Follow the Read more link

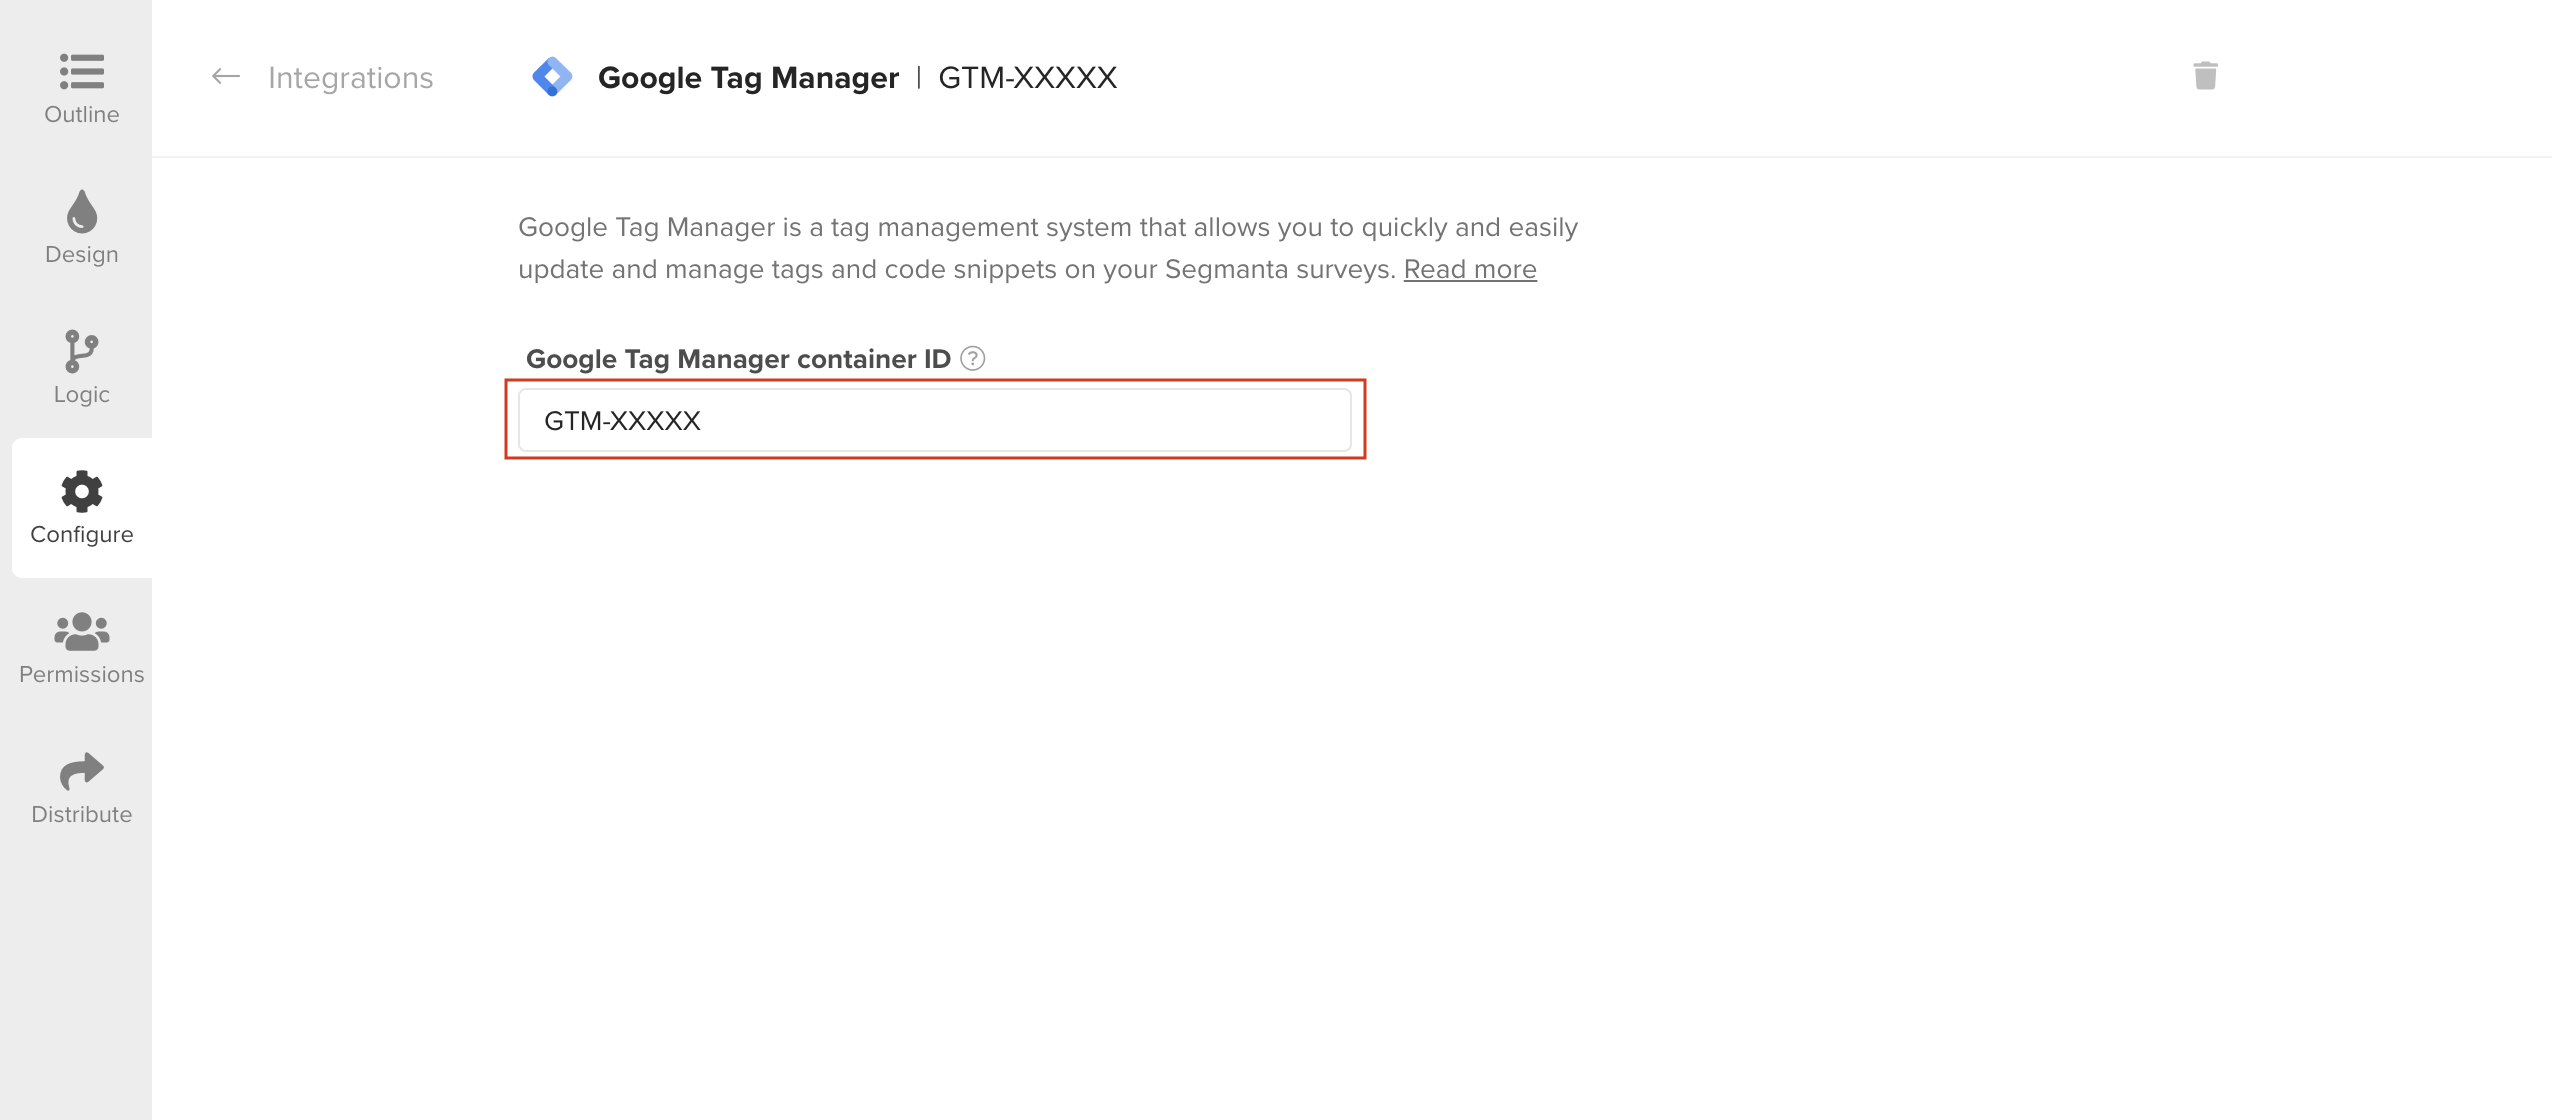point(1470,269)
